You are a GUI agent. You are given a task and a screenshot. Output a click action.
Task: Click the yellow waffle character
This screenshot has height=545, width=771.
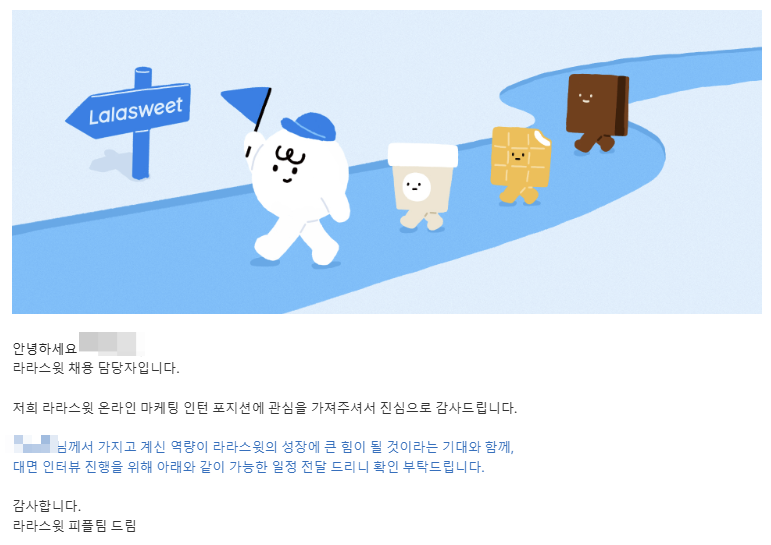click(520, 165)
